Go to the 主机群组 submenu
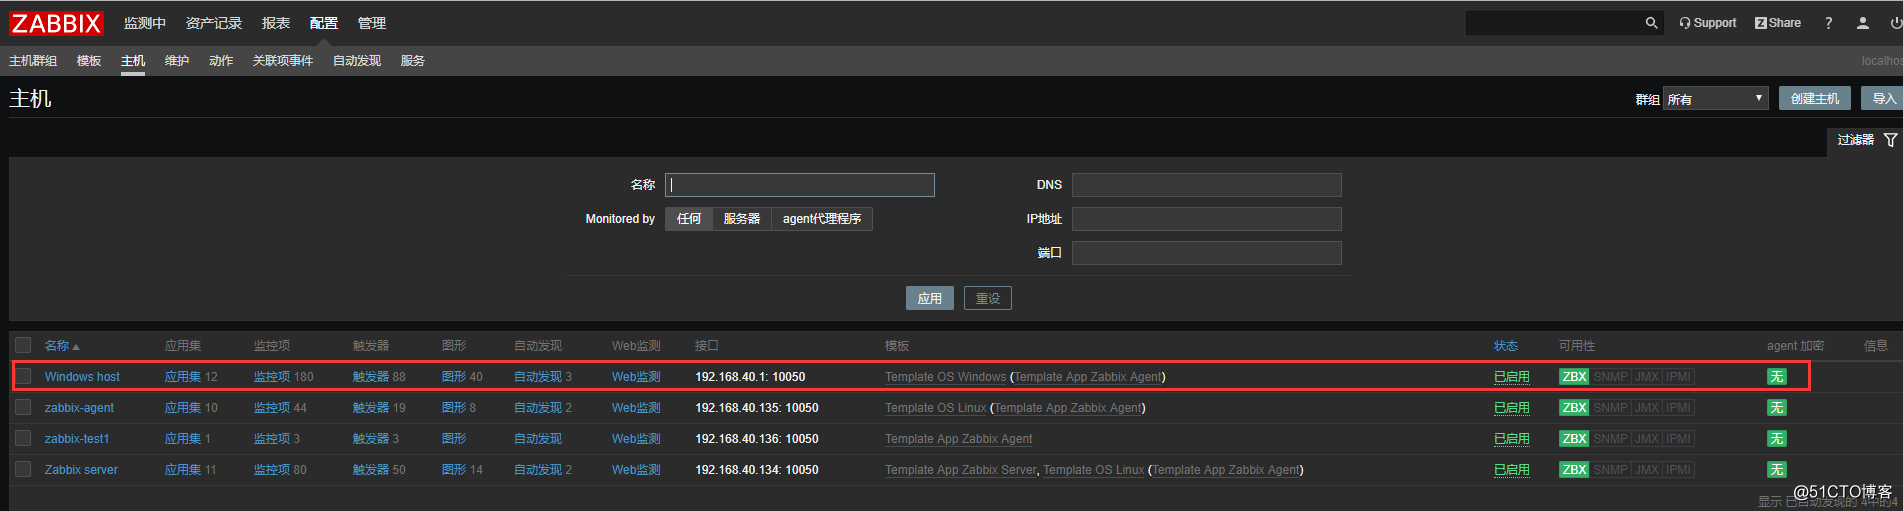Viewport: 1903px width, 511px height. coord(33,61)
